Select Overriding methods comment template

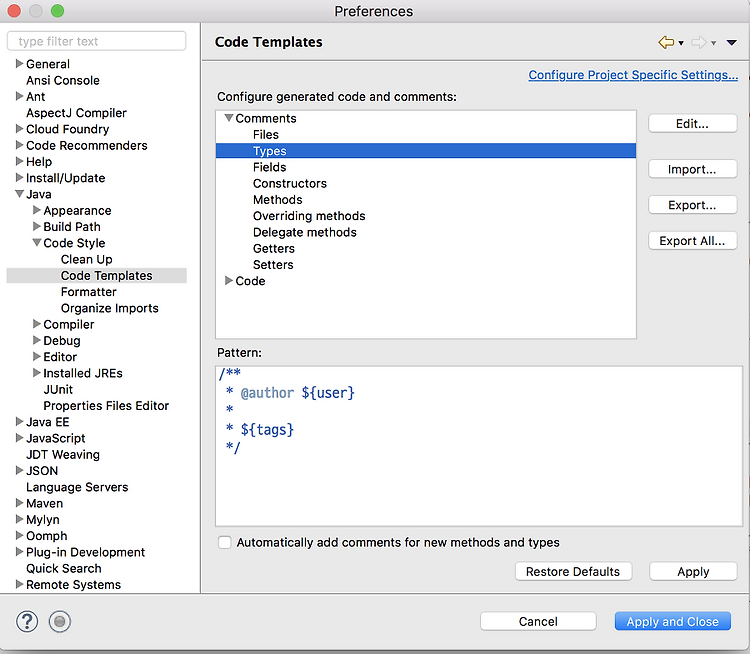[x=309, y=216]
